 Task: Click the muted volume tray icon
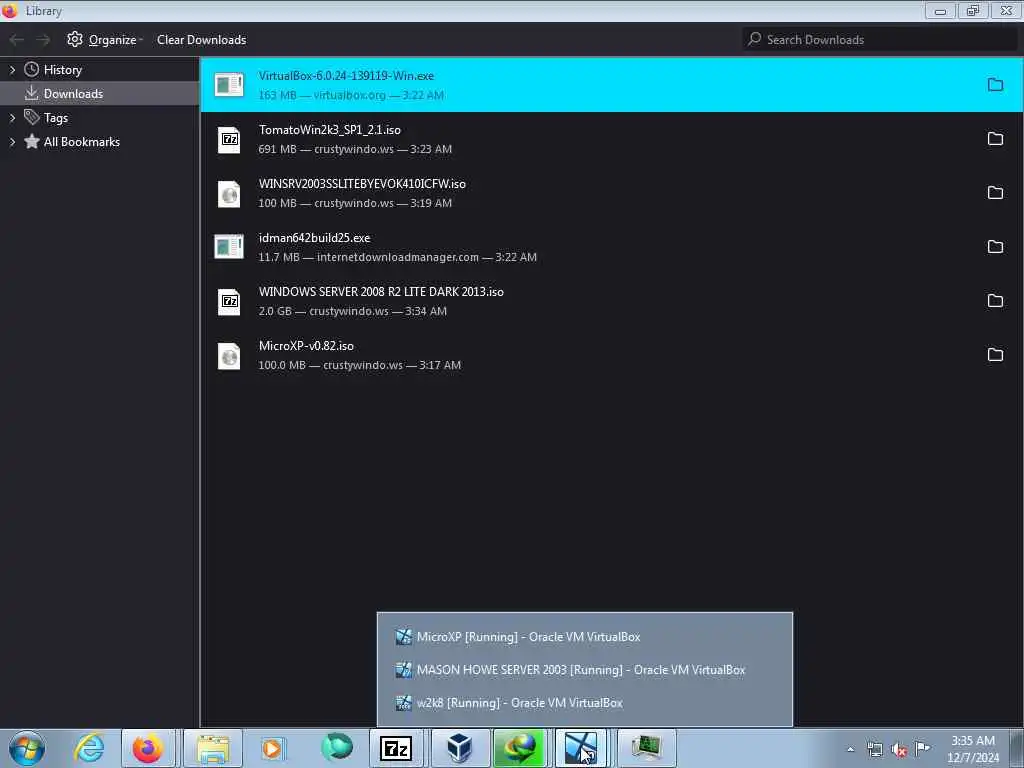point(899,750)
